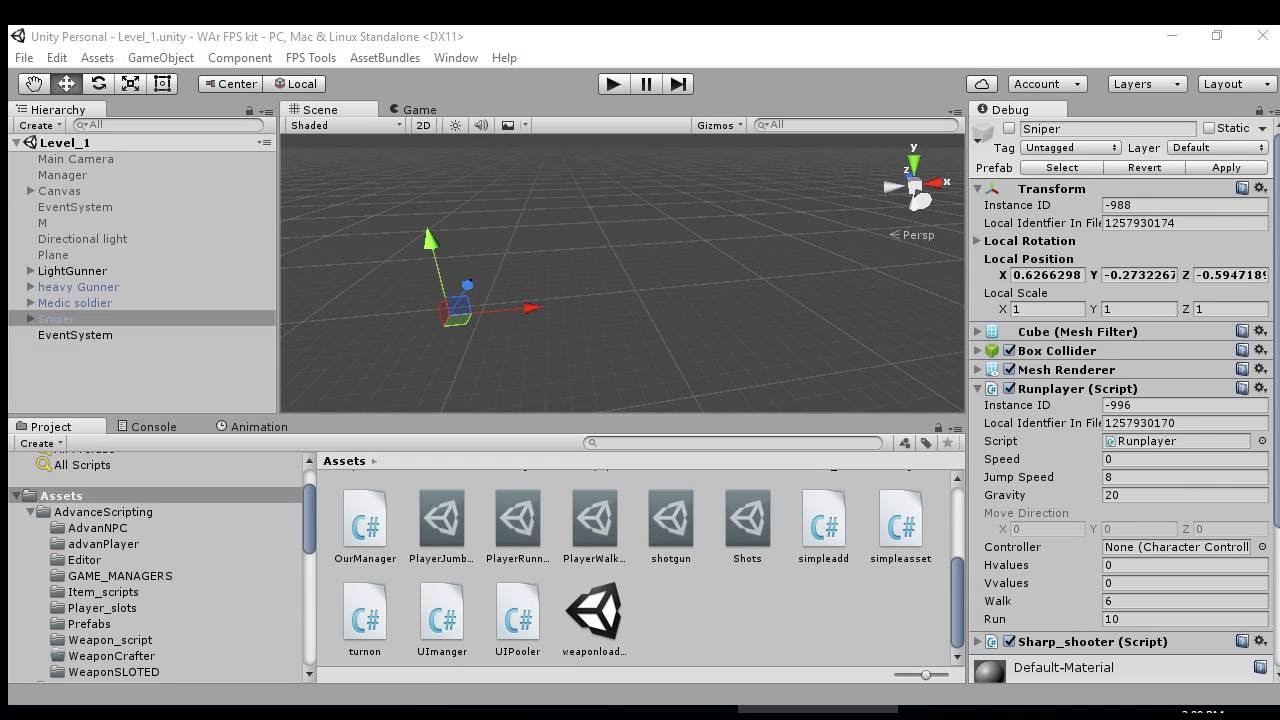Click the prefab Revert button

coord(1144,168)
